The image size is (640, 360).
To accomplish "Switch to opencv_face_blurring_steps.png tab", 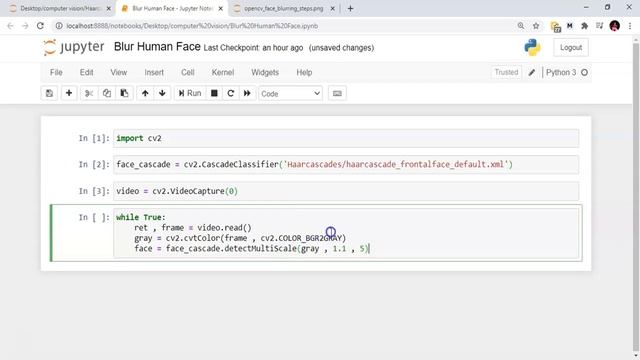I will pos(284,9).
